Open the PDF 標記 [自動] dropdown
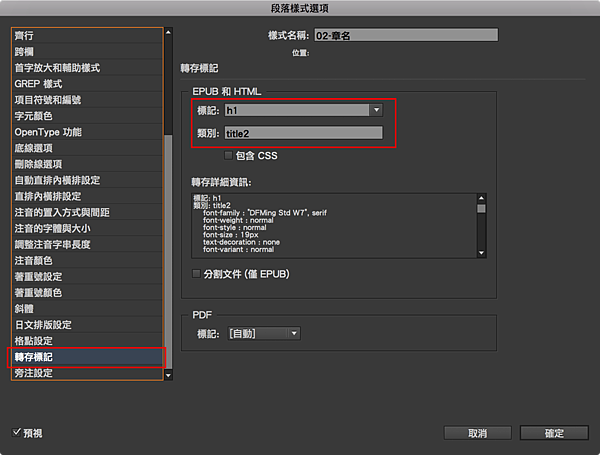This screenshot has height=455, width=600. (x=264, y=333)
